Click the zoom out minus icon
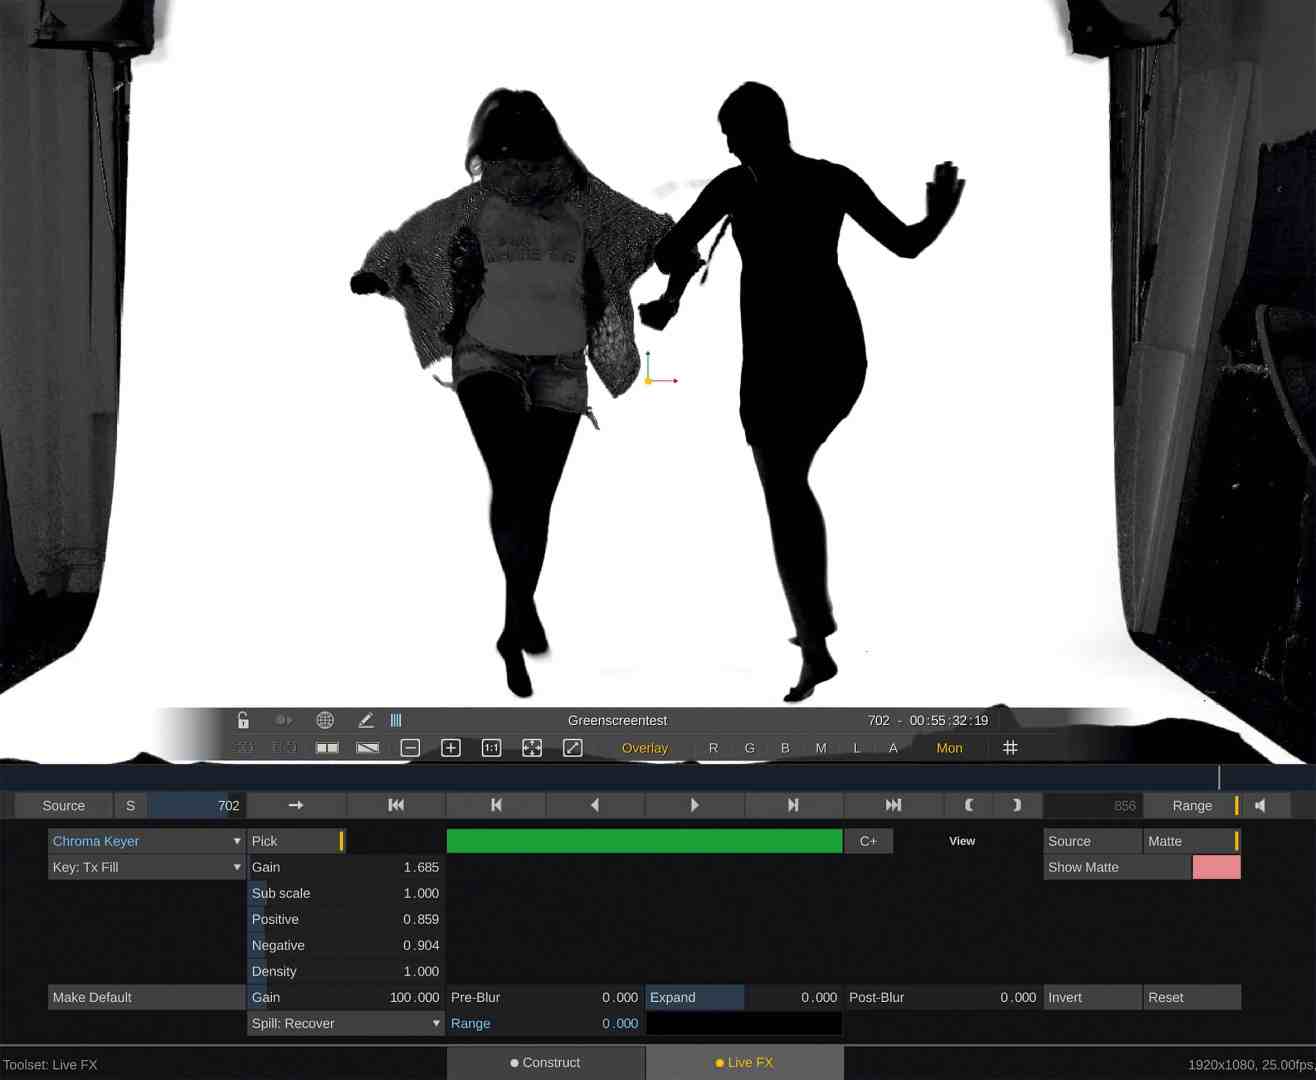Viewport: 1316px width, 1080px height. tap(409, 747)
